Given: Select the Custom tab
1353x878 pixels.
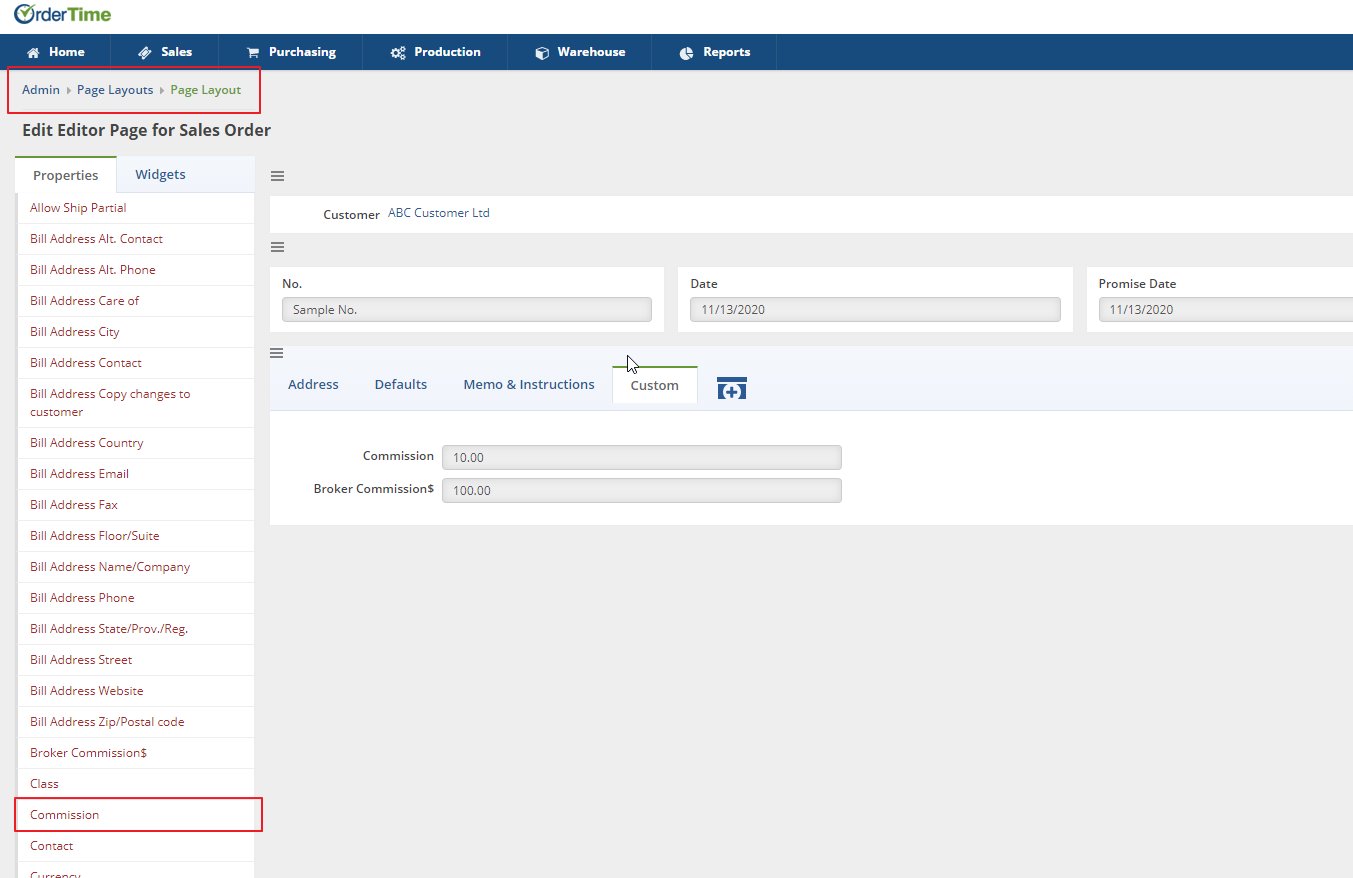Looking at the screenshot, I should [x=655, y=385].
